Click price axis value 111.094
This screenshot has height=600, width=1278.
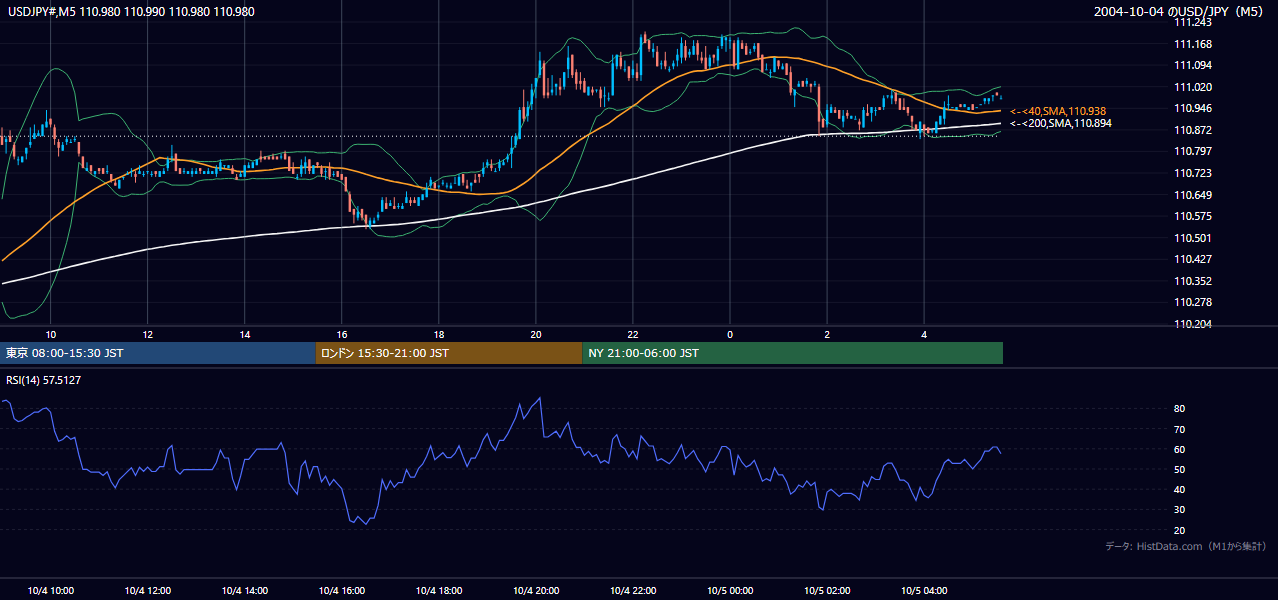click(1194, 65)
